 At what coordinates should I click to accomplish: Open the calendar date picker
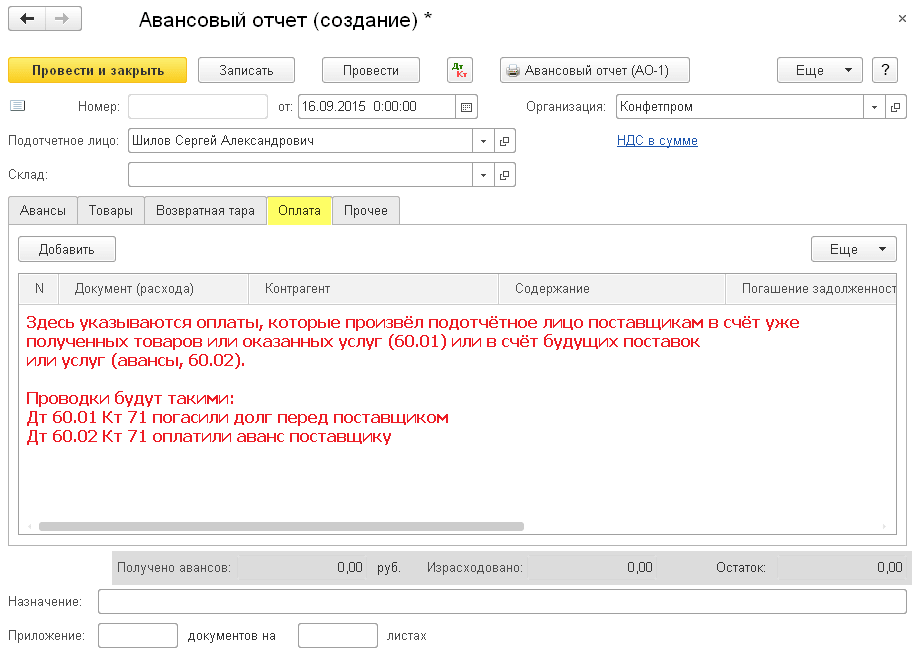coord(467,106)
